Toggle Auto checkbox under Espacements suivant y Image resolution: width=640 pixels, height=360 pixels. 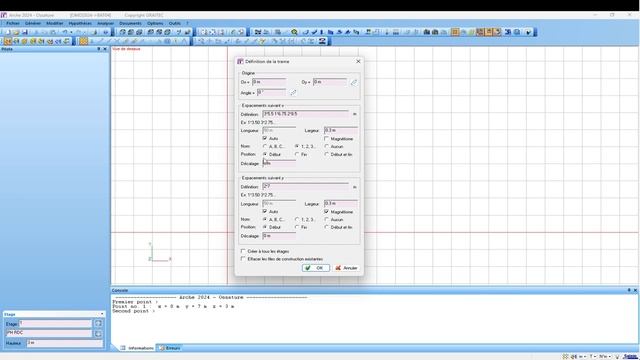tap(265, 211)
